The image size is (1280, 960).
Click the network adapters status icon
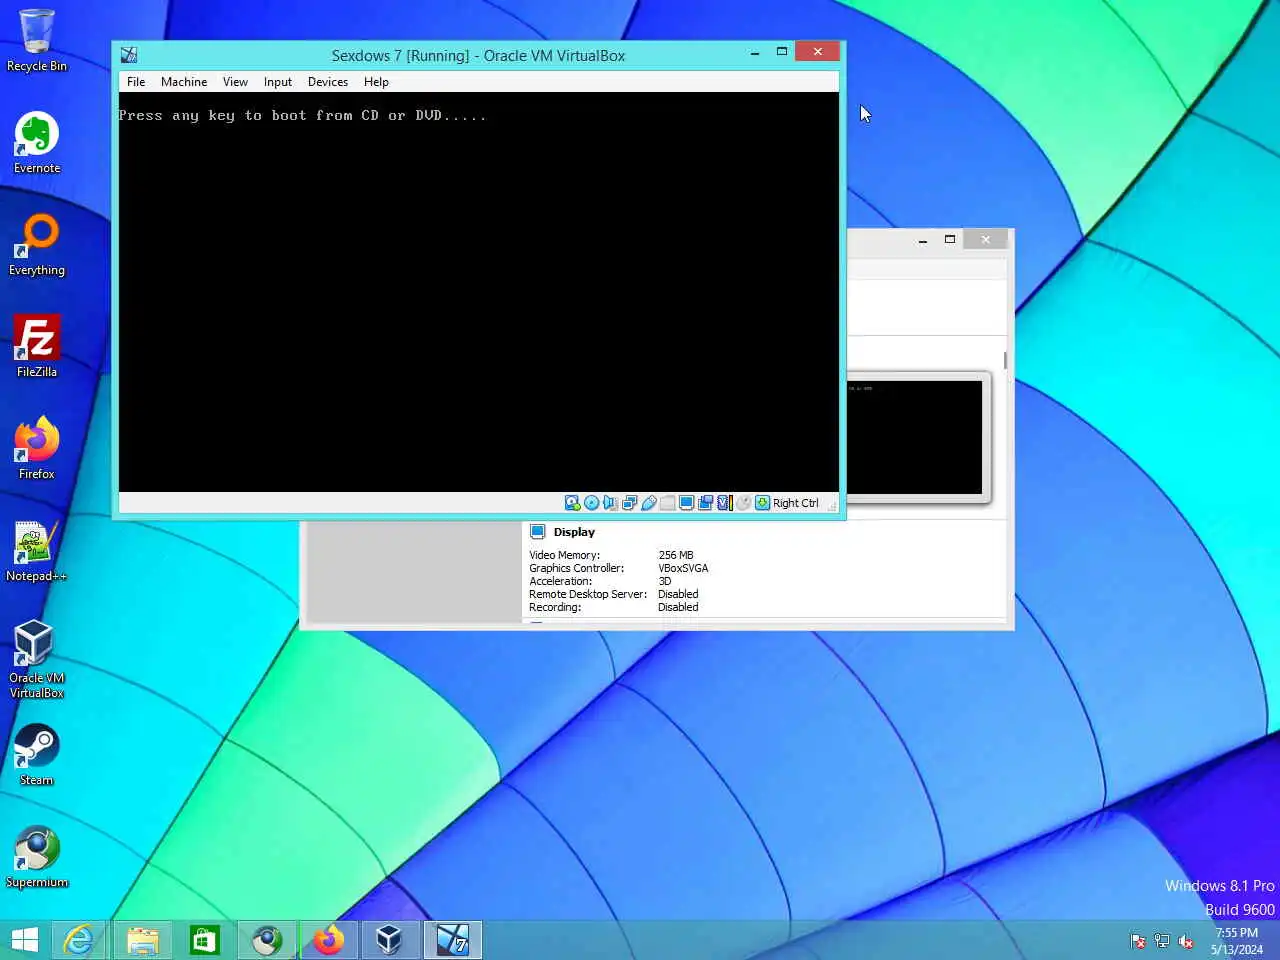(629, 503)
